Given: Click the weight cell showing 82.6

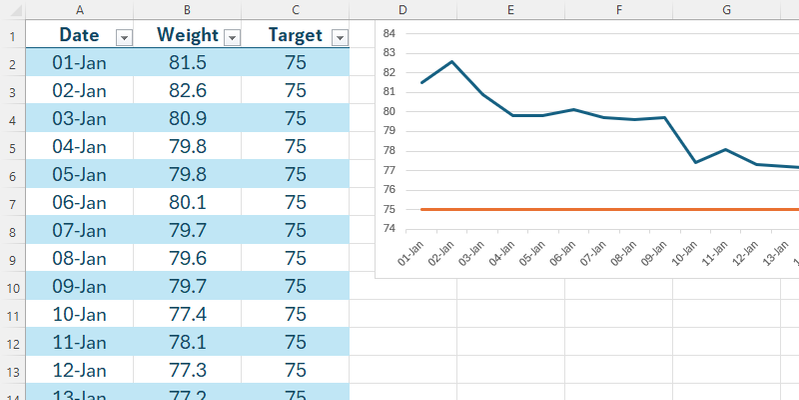Looking at the screenshot, I should pyautogui.click(x=187, y=91).
